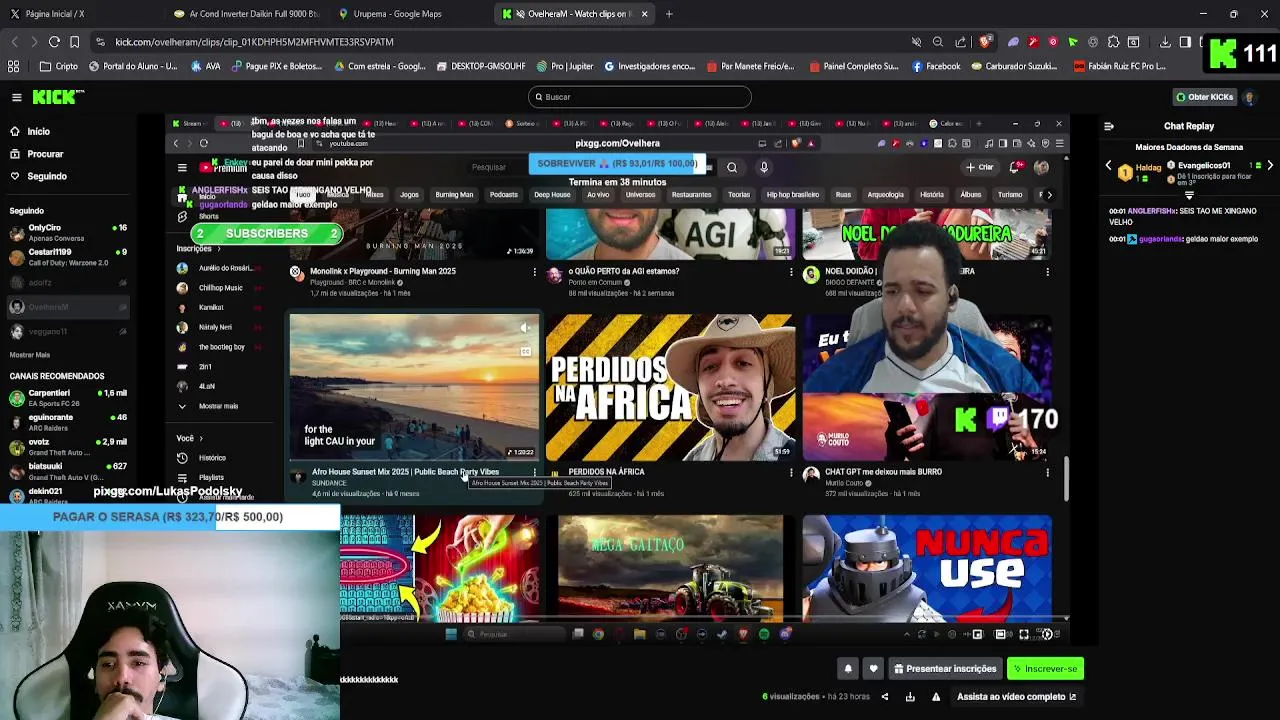Image resolution: width=1280 pixels, height=720 pixels.
Task: Download the clip
Action: tap(910, 697)
